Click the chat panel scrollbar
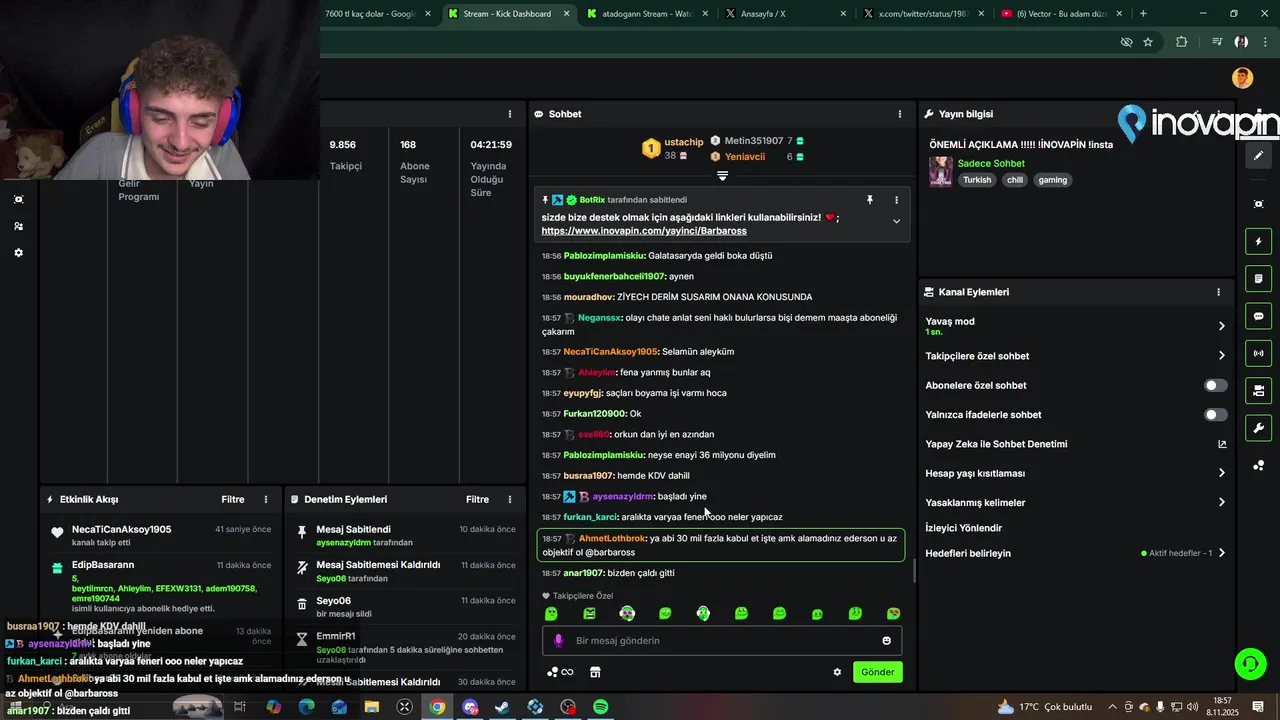 coord(914,572)
